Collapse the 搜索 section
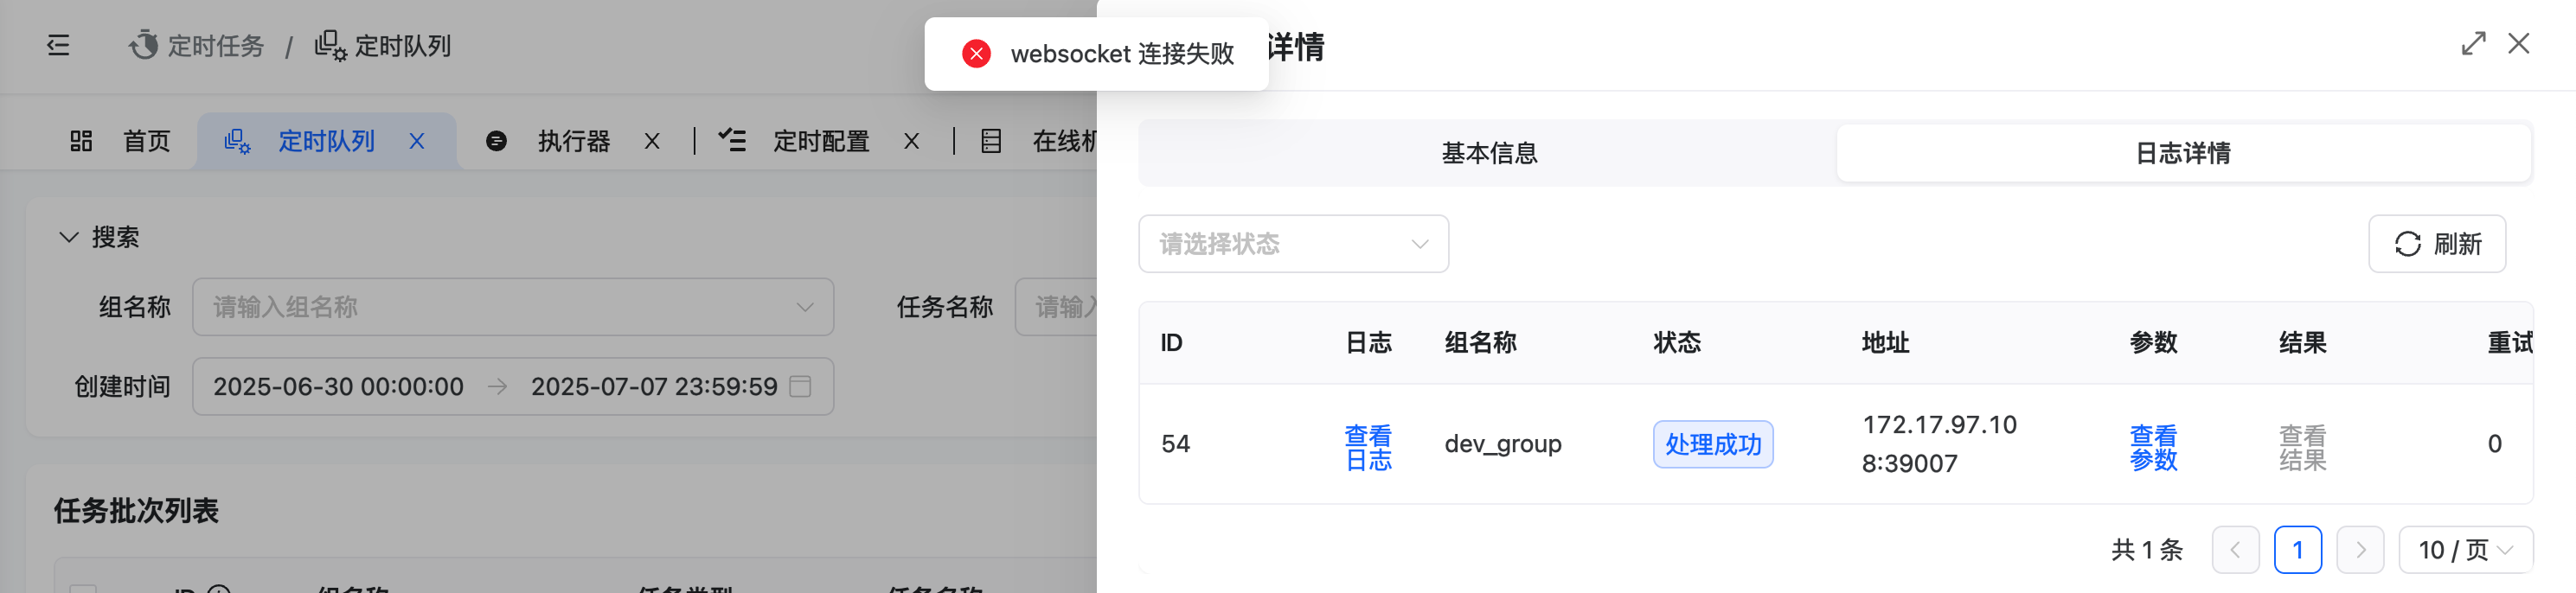2576x593 pixels. (x=68, y=237)
